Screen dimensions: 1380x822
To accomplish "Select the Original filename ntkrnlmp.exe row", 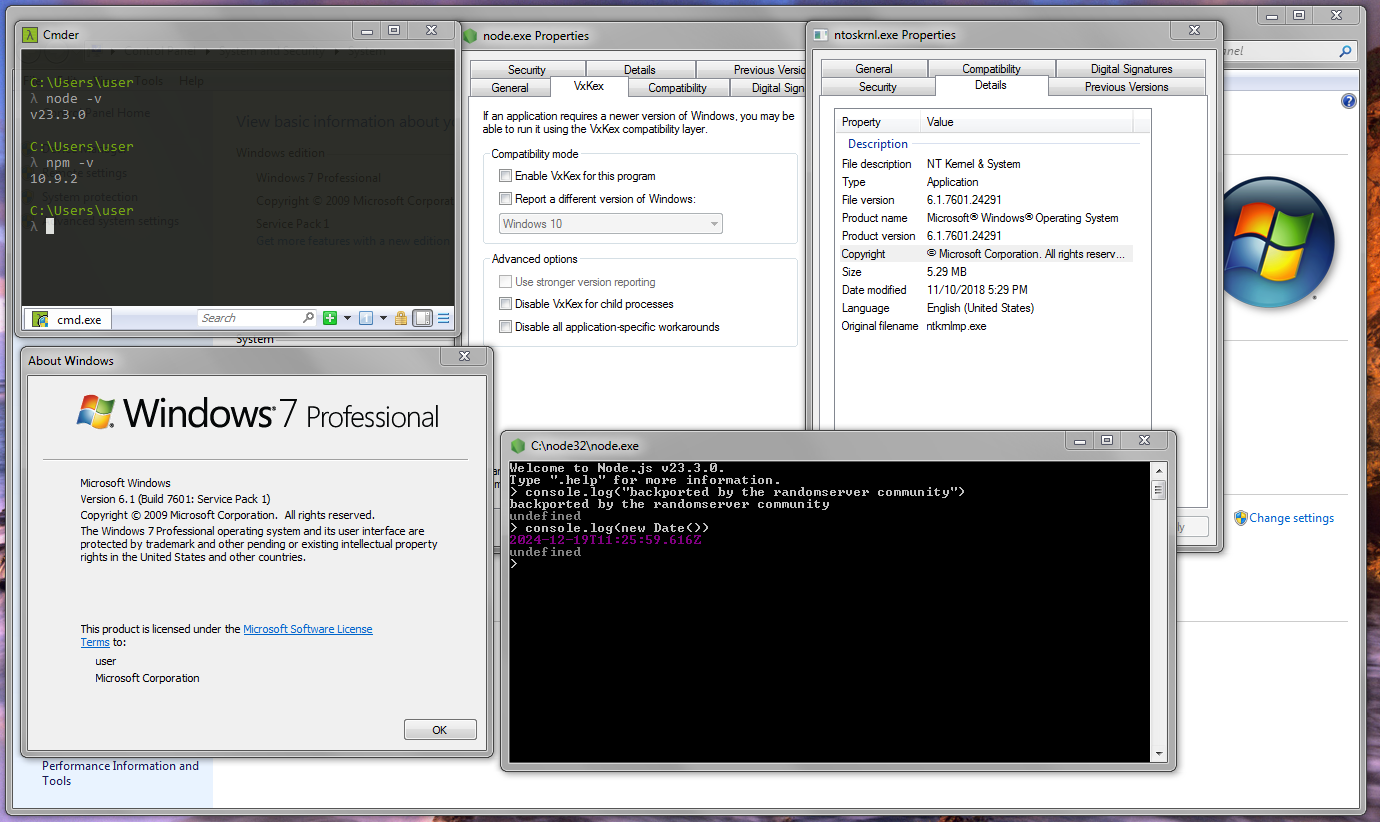I will pyautogui.click(x=985, y=326).
